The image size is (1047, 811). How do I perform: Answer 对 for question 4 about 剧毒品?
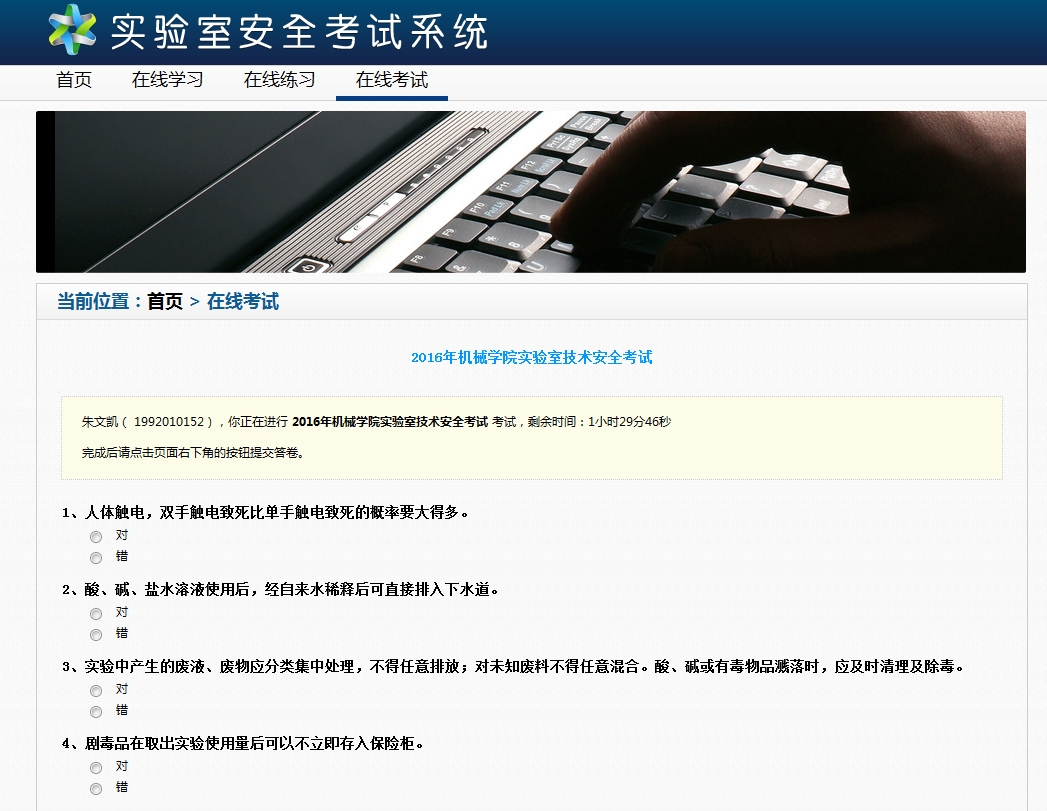[96, 768]
